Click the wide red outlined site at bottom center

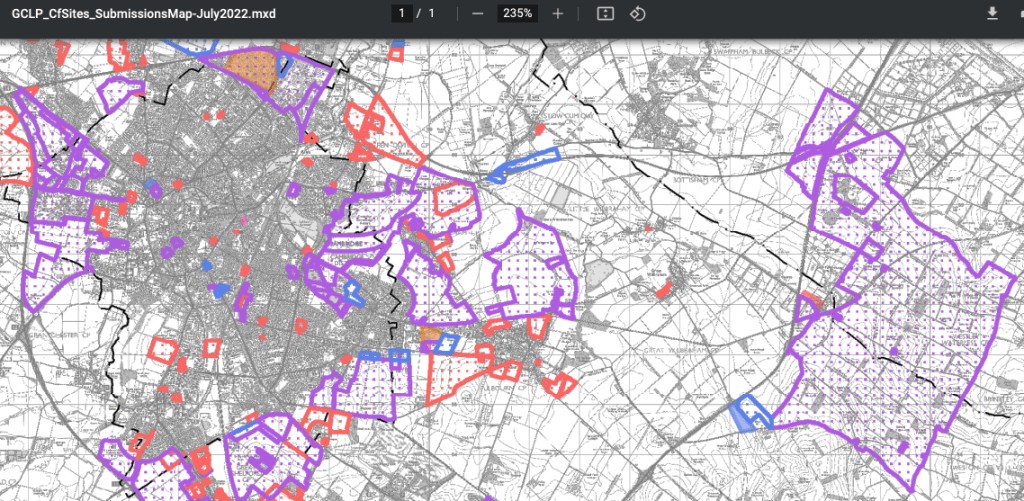470,378
